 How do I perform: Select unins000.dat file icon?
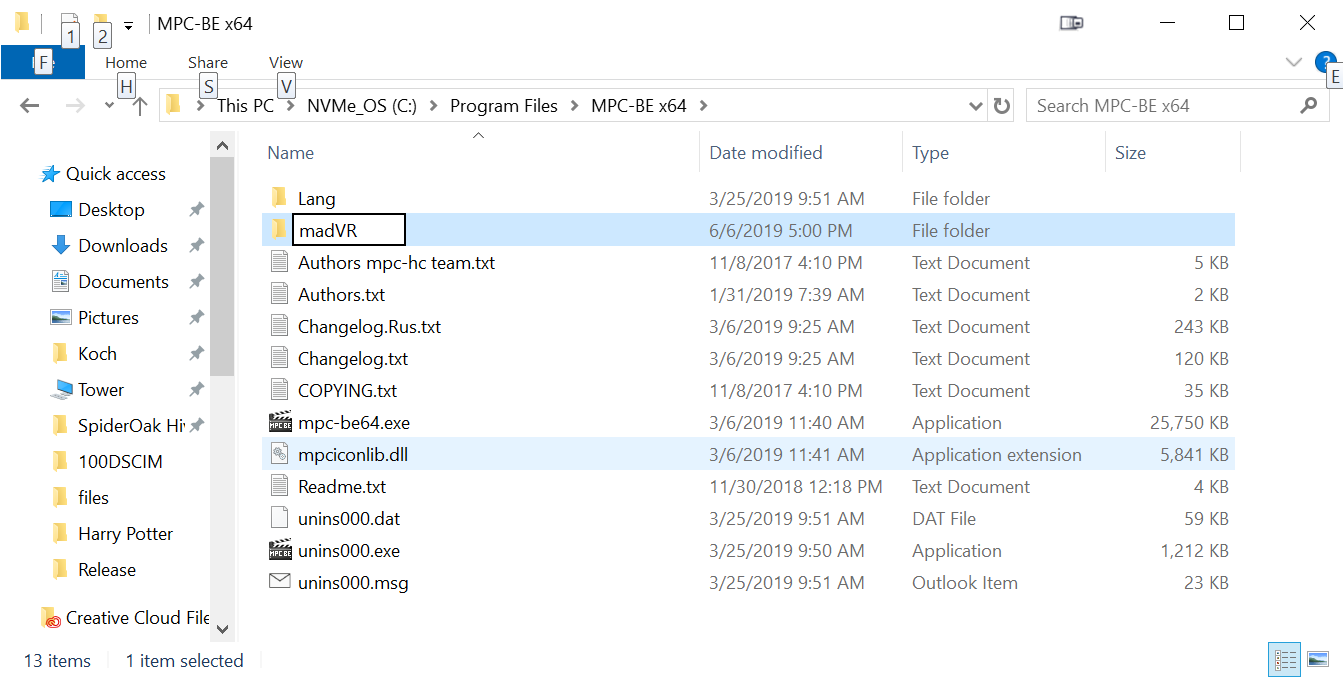point(280,518)
